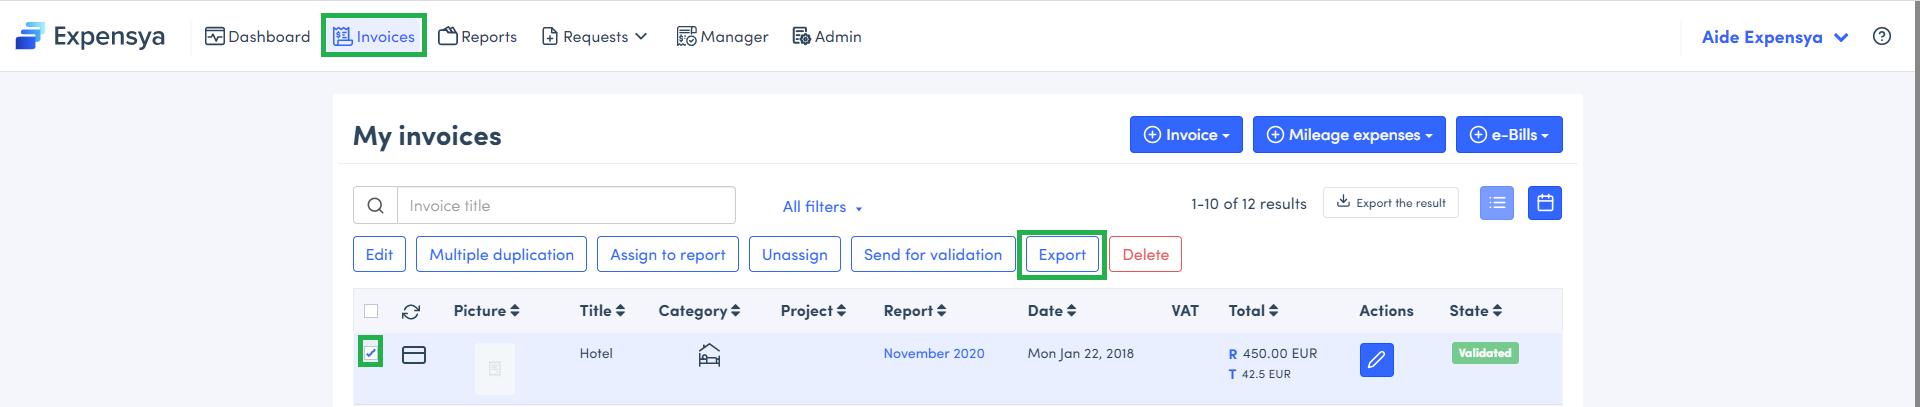Click the credit card icon on Hotel row
The width and height of the screenshot is (1920, 407).
(x=414, y=355)
